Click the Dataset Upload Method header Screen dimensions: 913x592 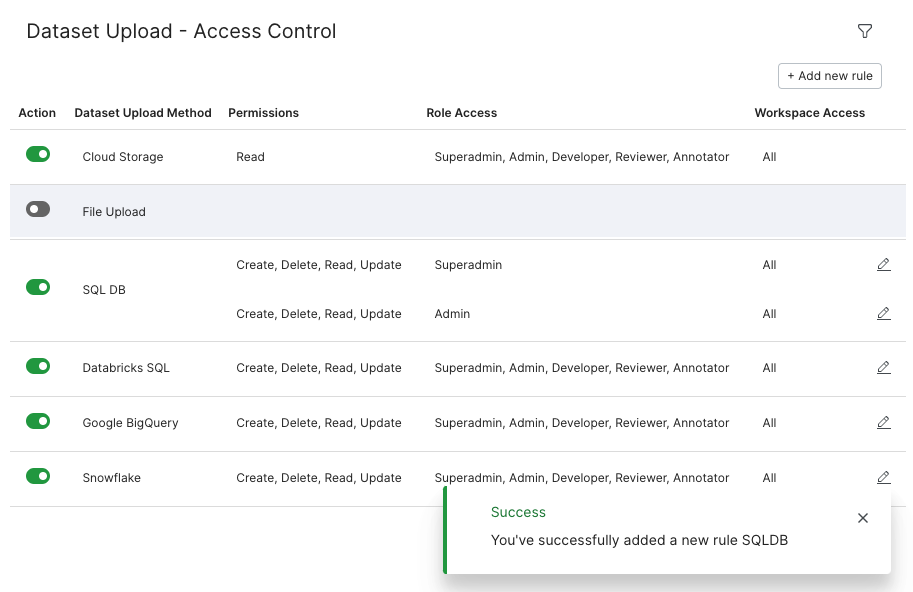(x=143, y=113)
